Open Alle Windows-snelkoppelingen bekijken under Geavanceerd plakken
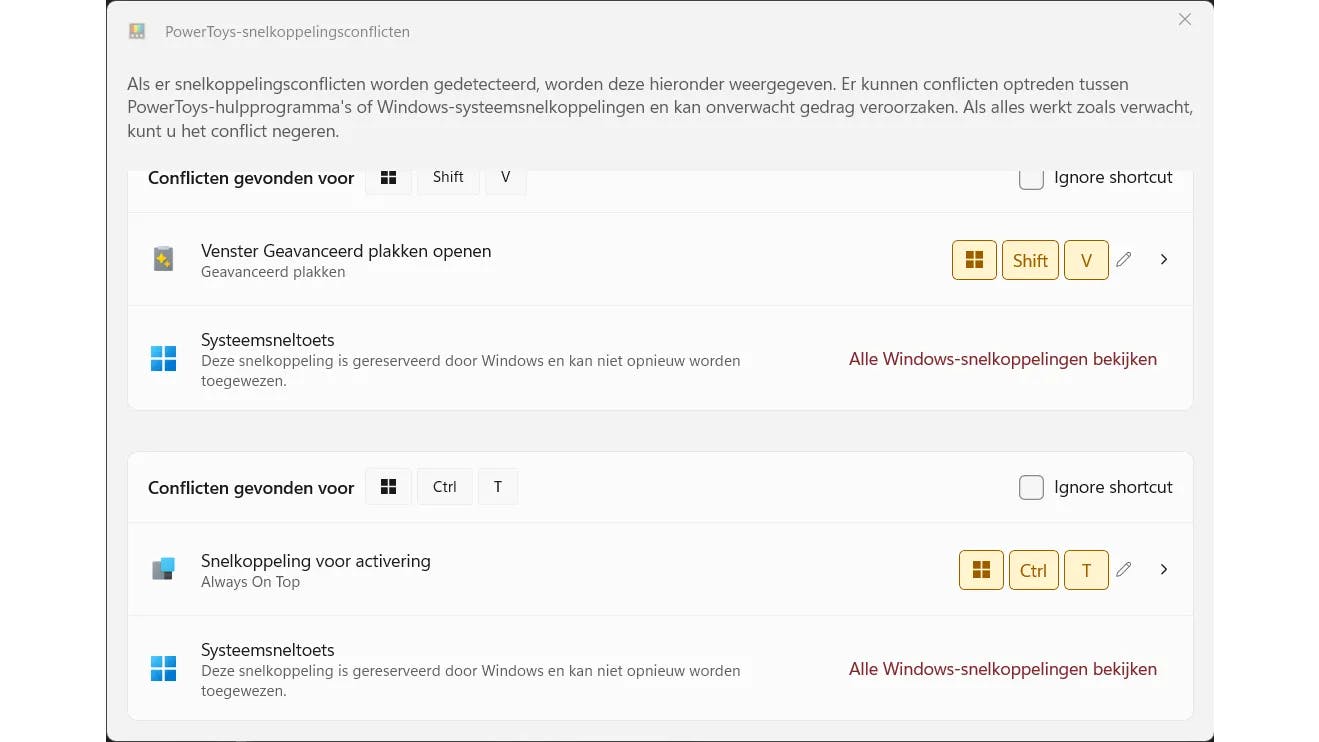This screenshot has width=1319, height=742. [x=1002, y=359]
